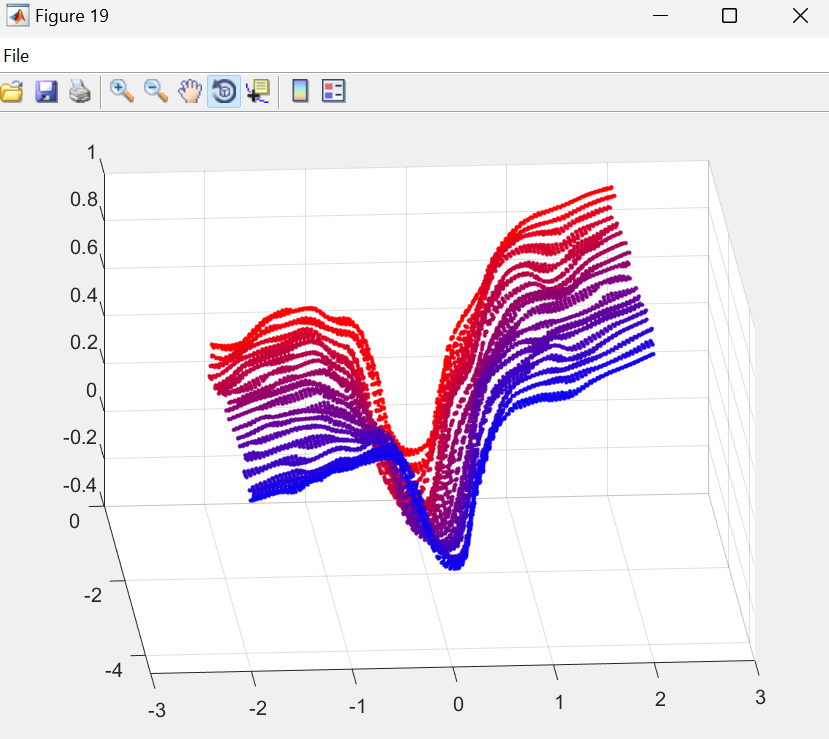829x739 pixels.
Task: Enable the Pan hand tool
Action: coord(190,92)
